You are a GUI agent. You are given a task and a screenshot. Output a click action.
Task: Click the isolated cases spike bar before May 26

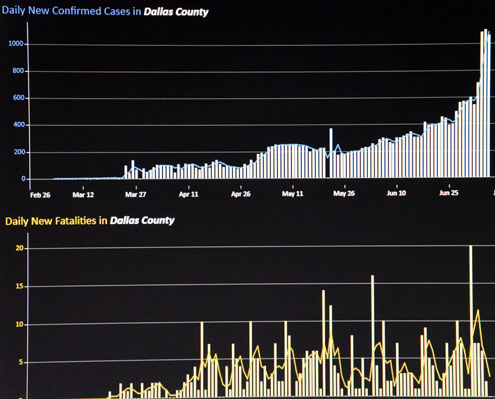click(x=331, y=153)
